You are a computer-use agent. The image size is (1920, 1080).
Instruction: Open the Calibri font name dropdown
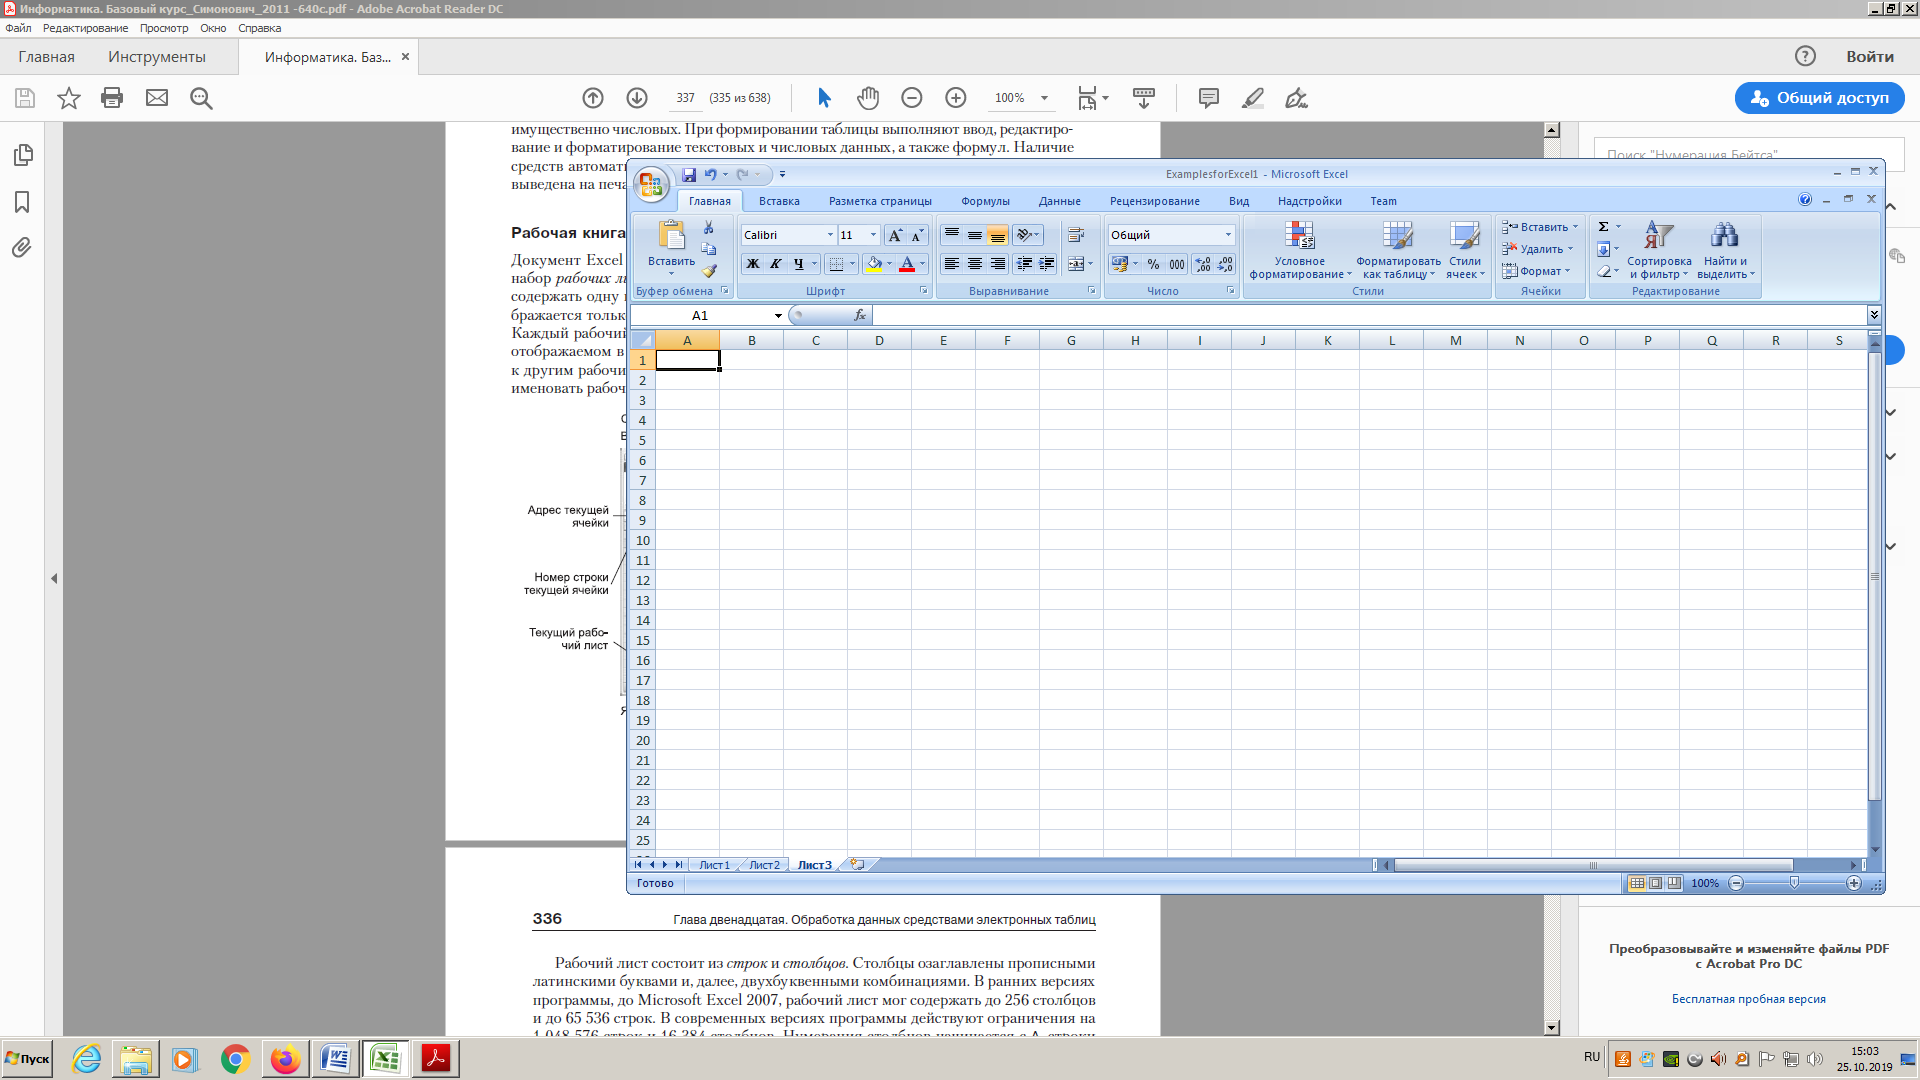coord(830,235)
